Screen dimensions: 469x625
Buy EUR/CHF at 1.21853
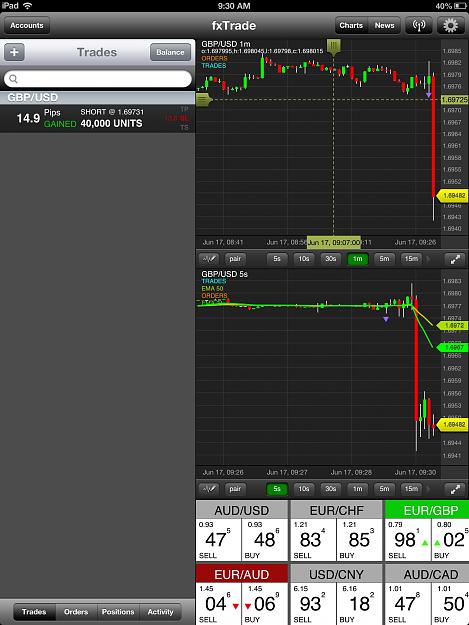(359, 540)
